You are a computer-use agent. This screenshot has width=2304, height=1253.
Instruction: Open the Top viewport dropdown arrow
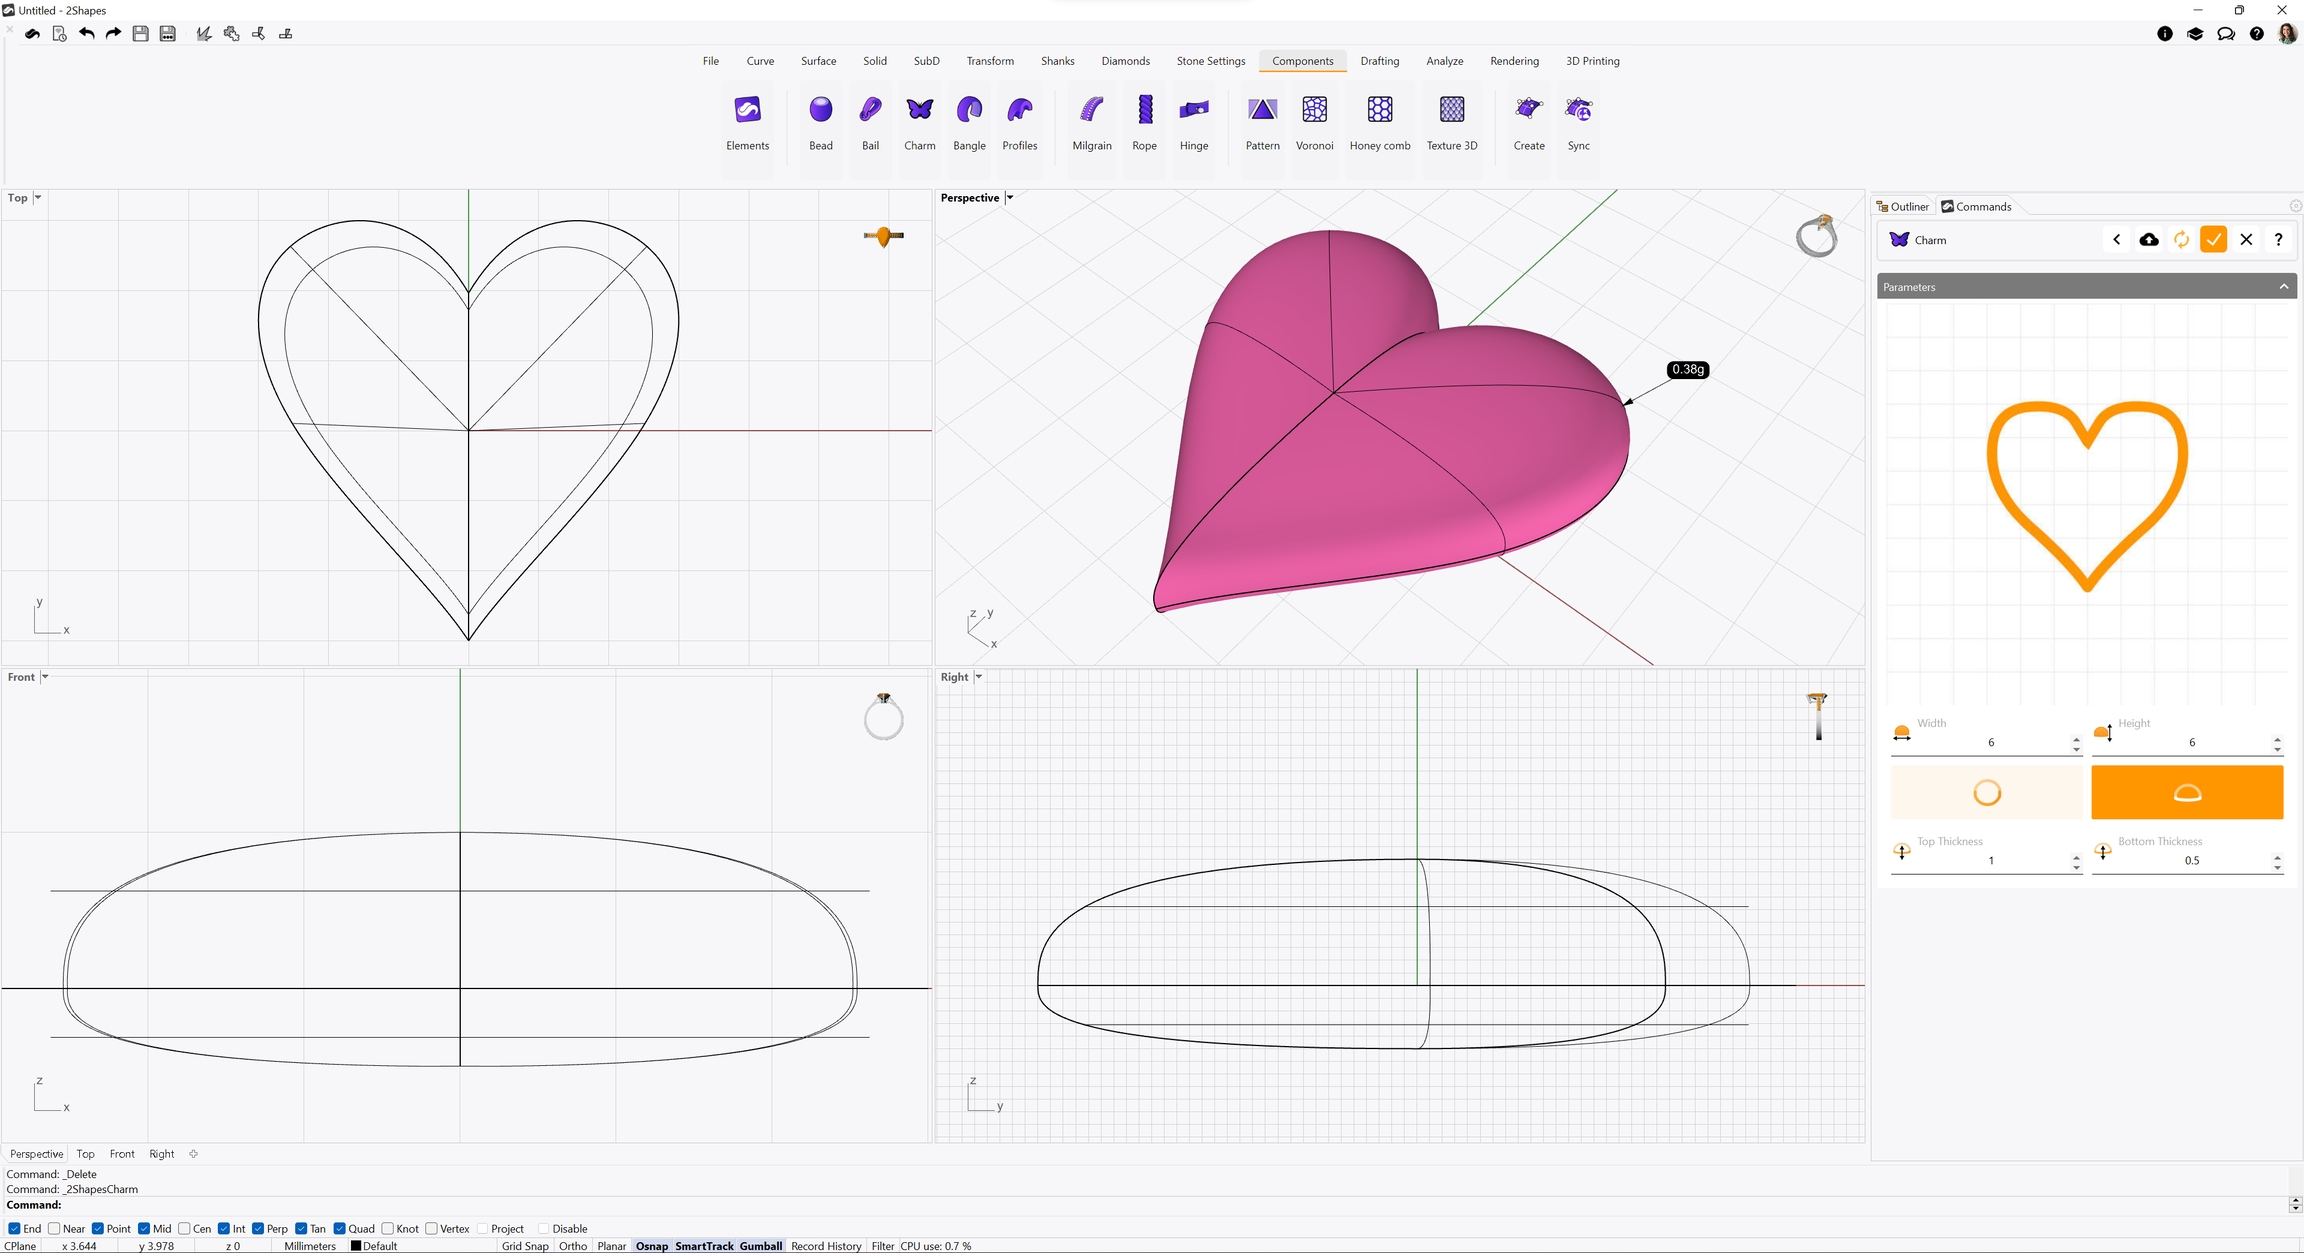tap(38, 198)
